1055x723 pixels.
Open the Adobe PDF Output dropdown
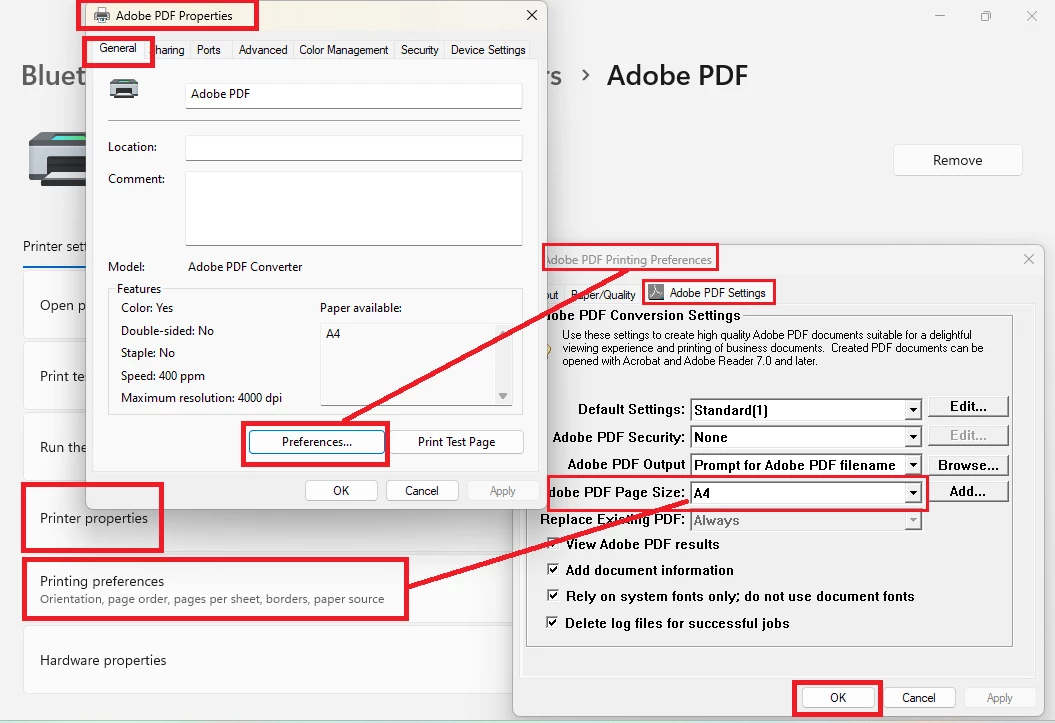(912, 465)
